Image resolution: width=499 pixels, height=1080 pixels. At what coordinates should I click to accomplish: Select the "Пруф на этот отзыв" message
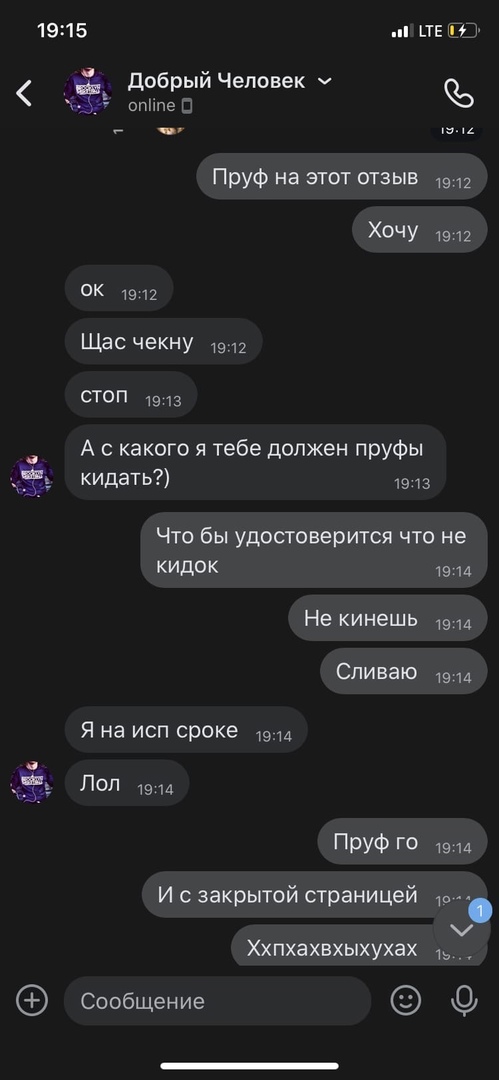tap(342, 177)
